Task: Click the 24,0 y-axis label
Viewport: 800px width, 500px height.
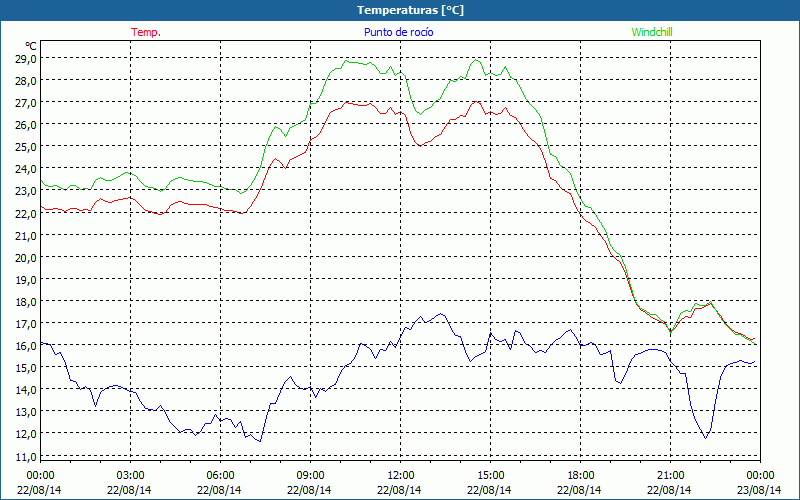Action: coord(26,168)
